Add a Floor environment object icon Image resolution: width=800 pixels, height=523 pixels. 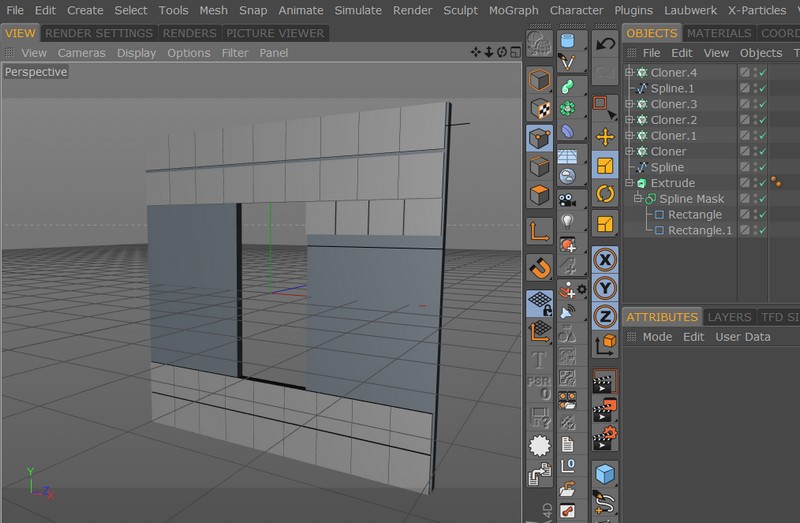coord(568,155)
